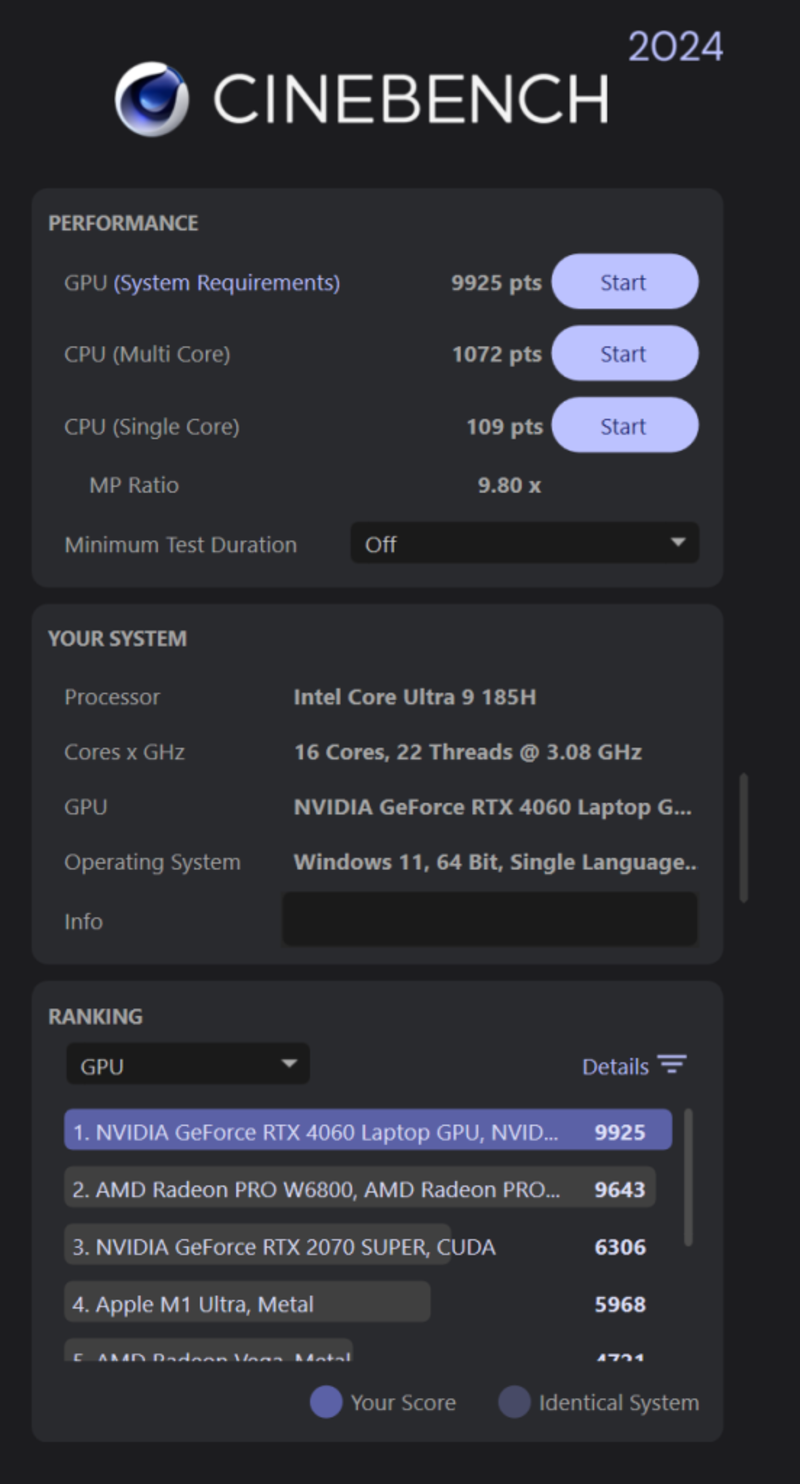800x1484 pixels.
Task: Click the Your Score legend dot
Action: coord(326,1402)
